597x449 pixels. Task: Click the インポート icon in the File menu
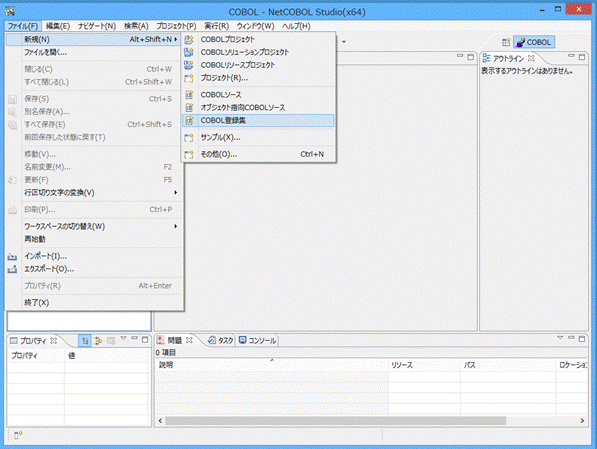point(12,256)
